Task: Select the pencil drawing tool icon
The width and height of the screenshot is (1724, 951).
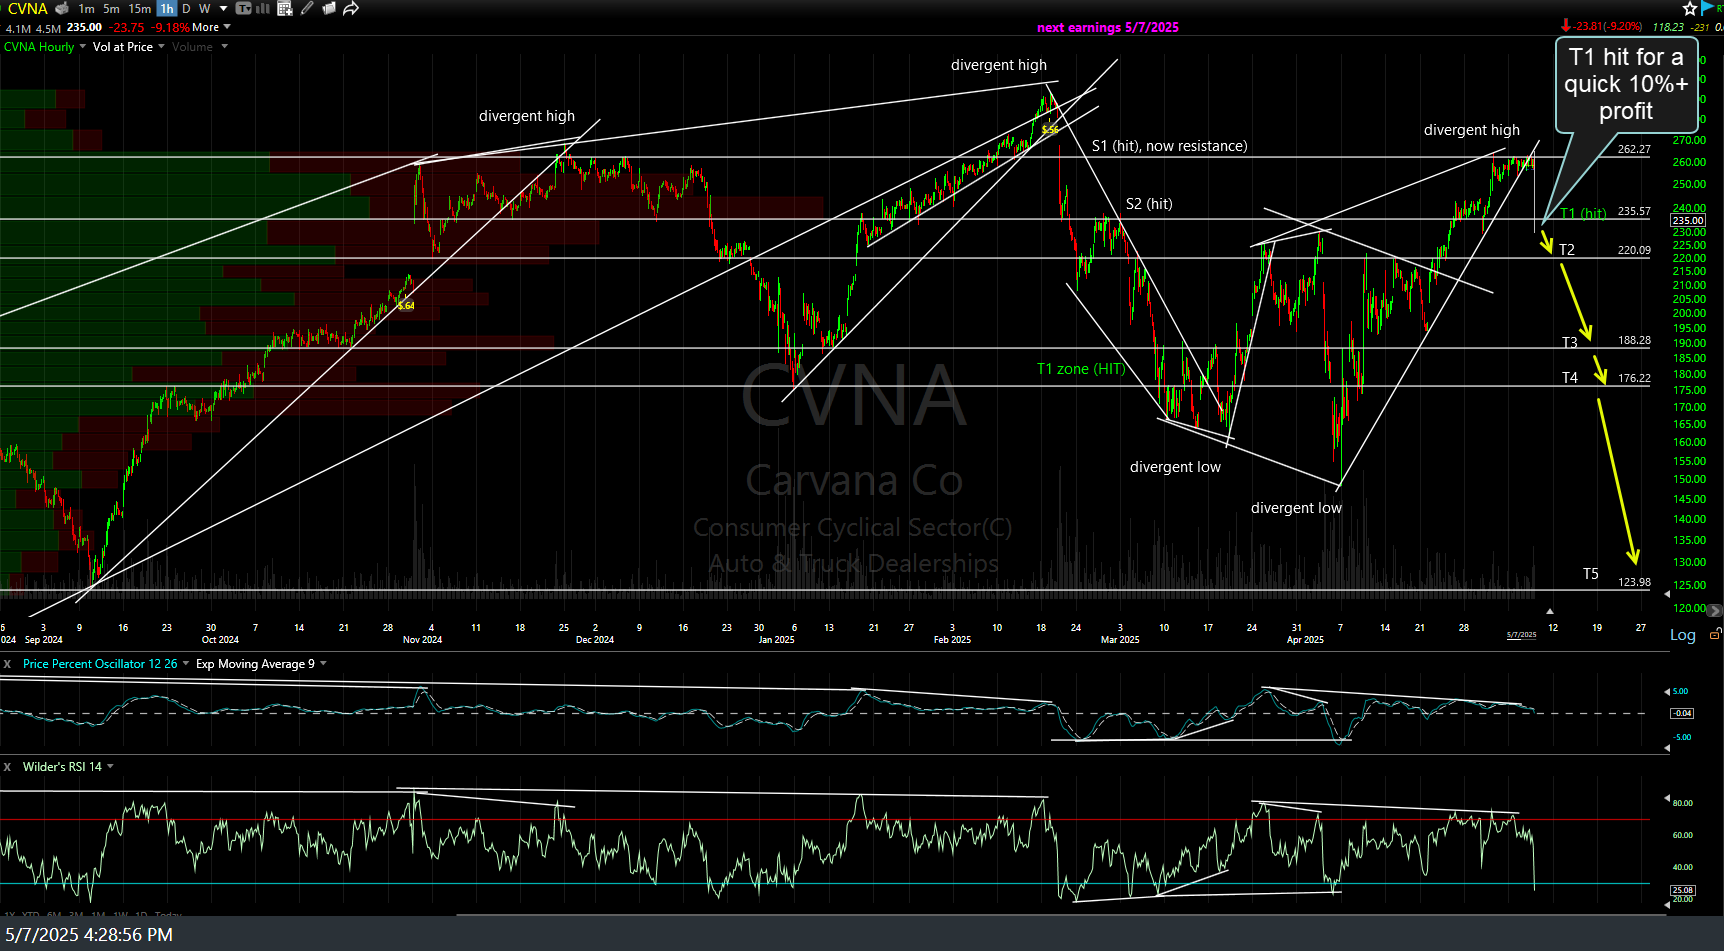Action: 307,9
